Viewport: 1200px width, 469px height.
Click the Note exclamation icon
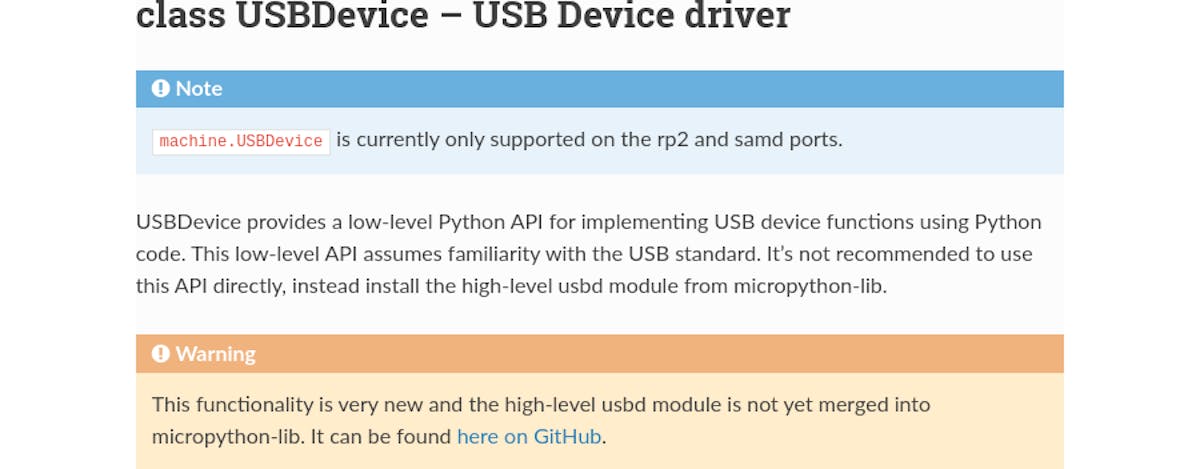pyautogui.click(x=161, y=88)
